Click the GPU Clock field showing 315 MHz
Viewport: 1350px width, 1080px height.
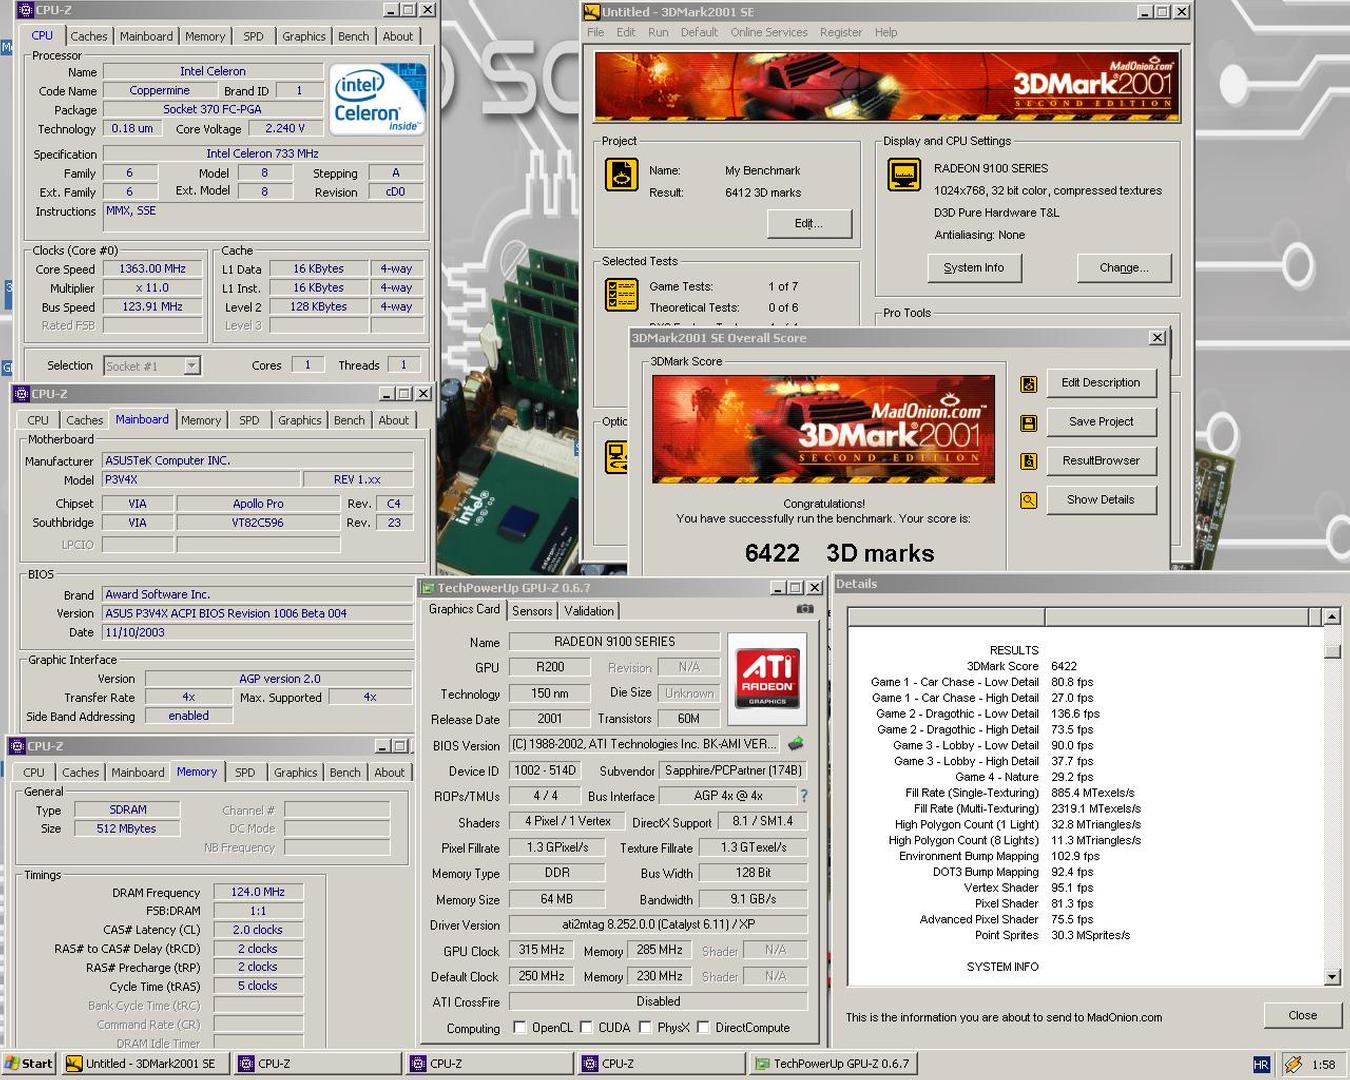pyautogui.click(x=542, y=950)
